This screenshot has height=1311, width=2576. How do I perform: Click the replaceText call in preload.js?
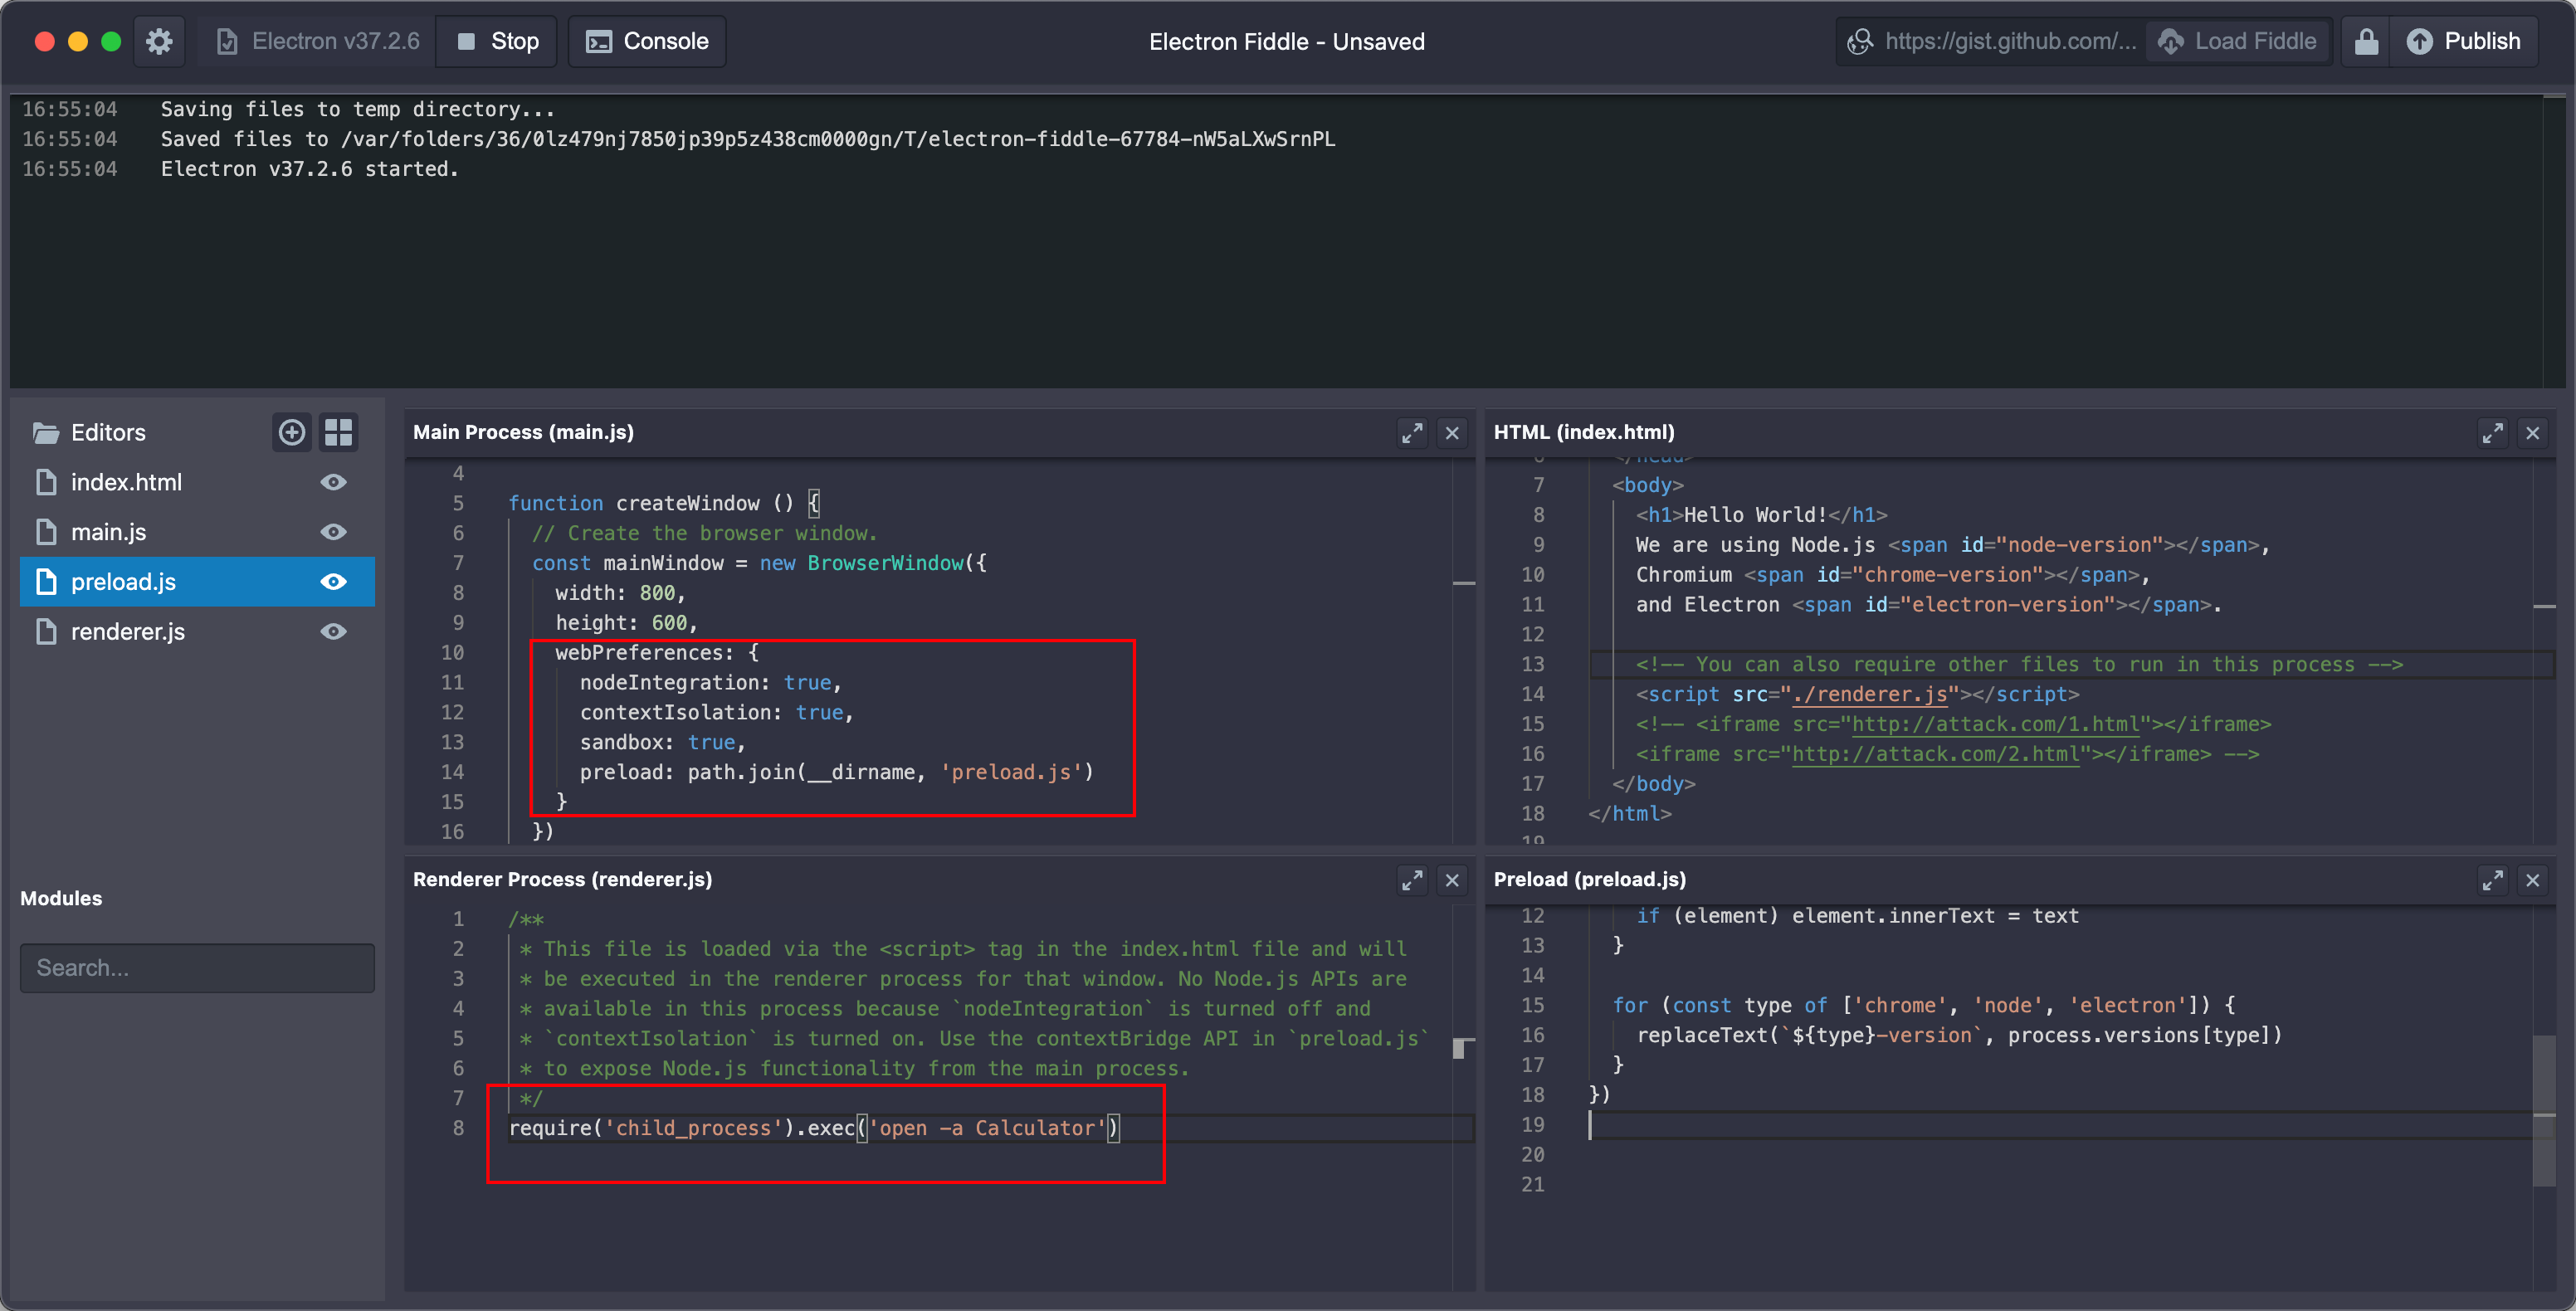pos(1959,1035)
